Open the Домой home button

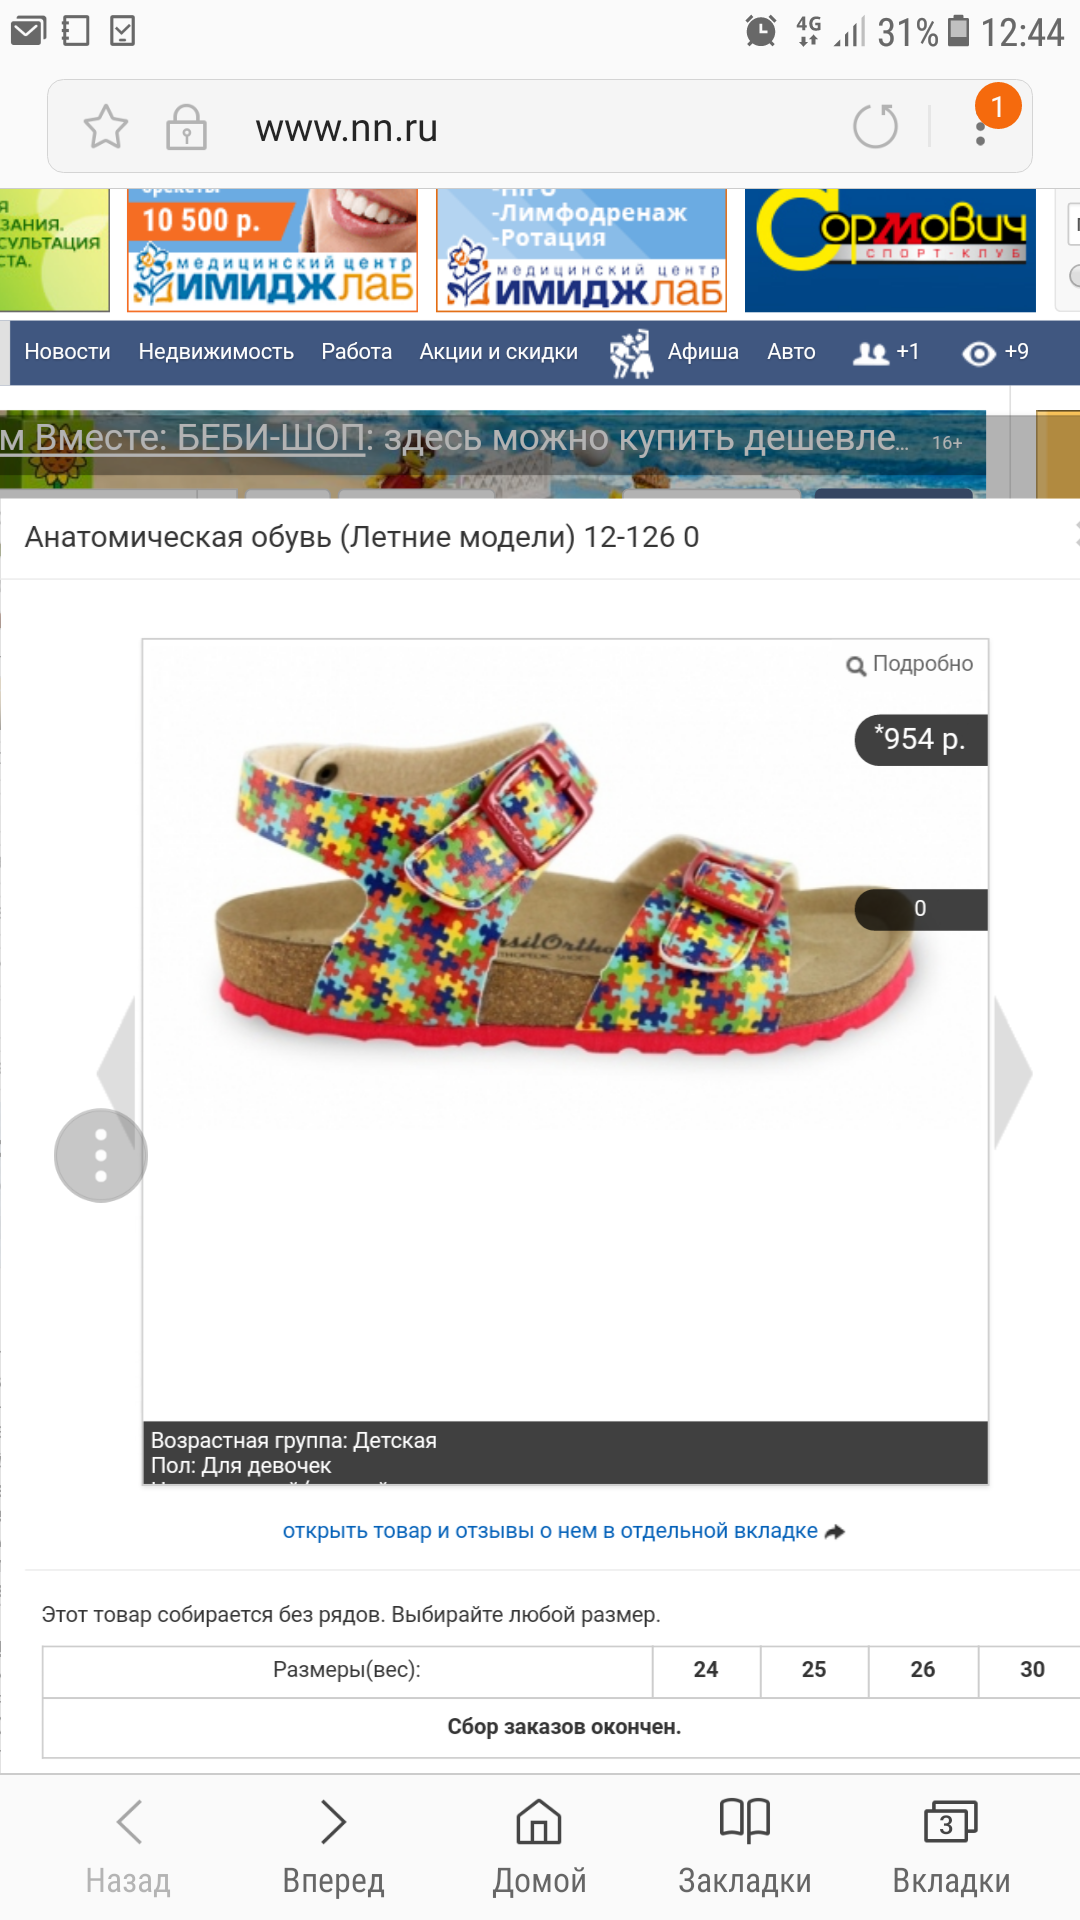pyautogui.click(x=539, y=1846)
